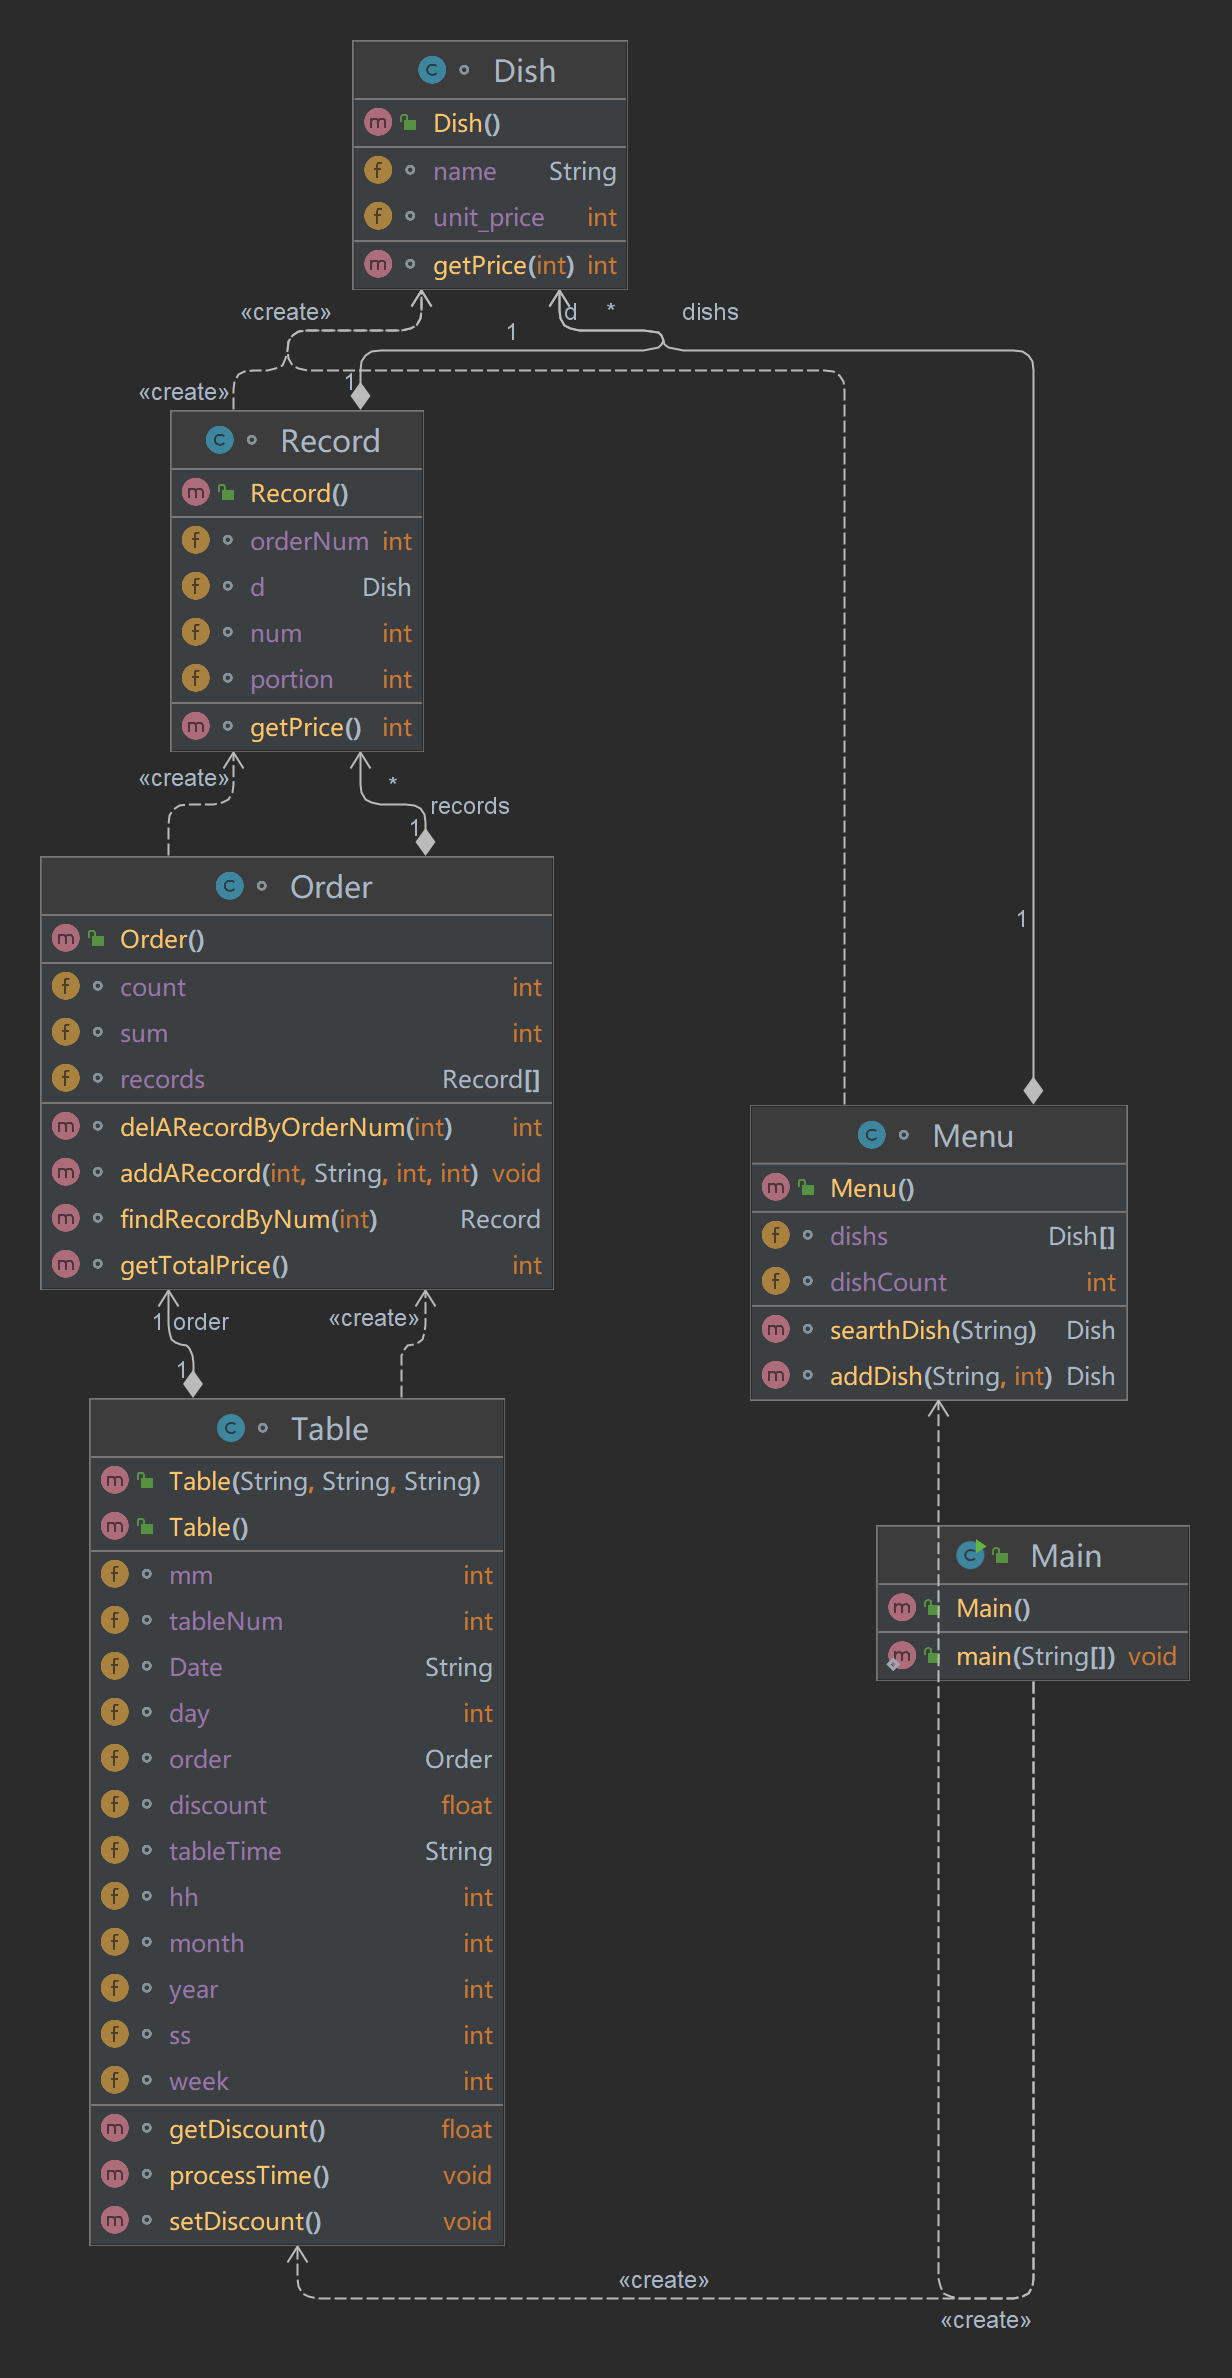Image resolution: width=1232 pixels, height=2378 pixels.
Task: Click the "records" association label
Action: 470,806
